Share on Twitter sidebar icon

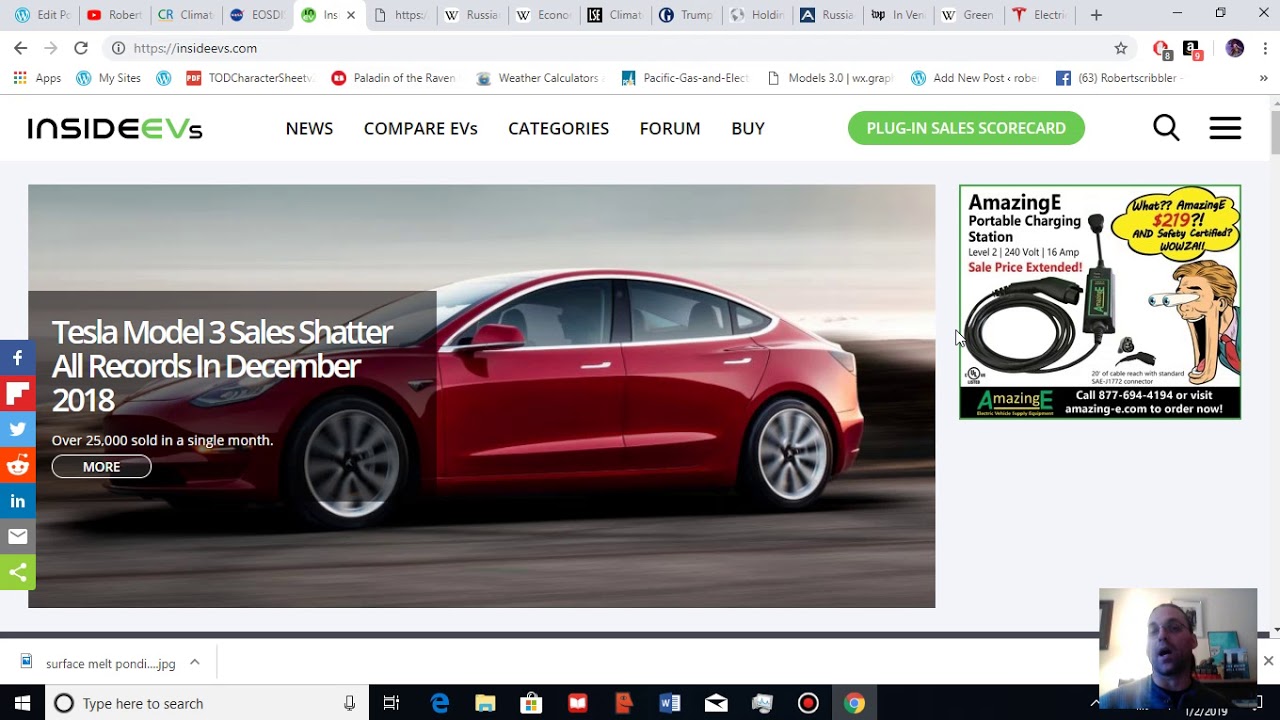tap(18, 430)
